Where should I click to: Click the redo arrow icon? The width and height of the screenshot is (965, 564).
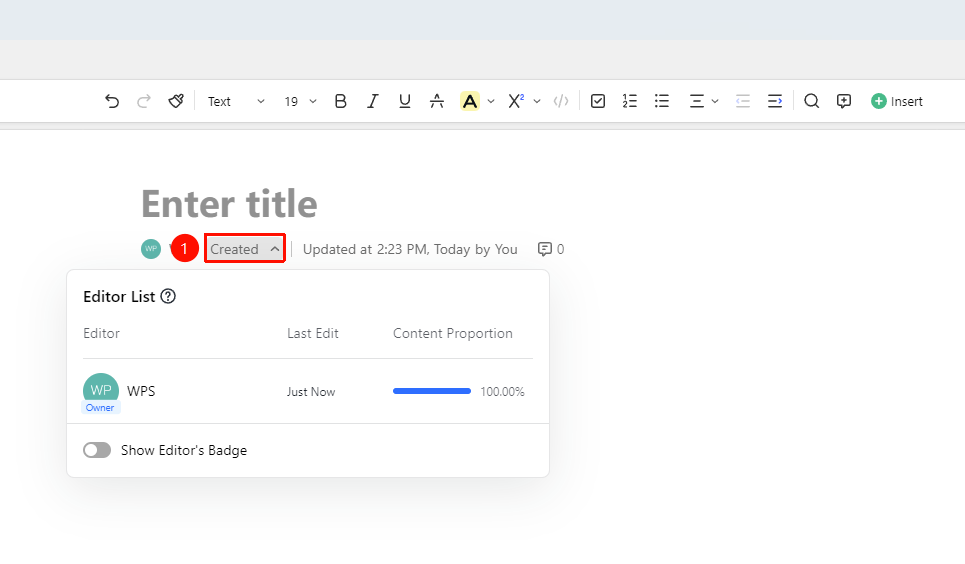pyautogui.click(x=144, y=101)
